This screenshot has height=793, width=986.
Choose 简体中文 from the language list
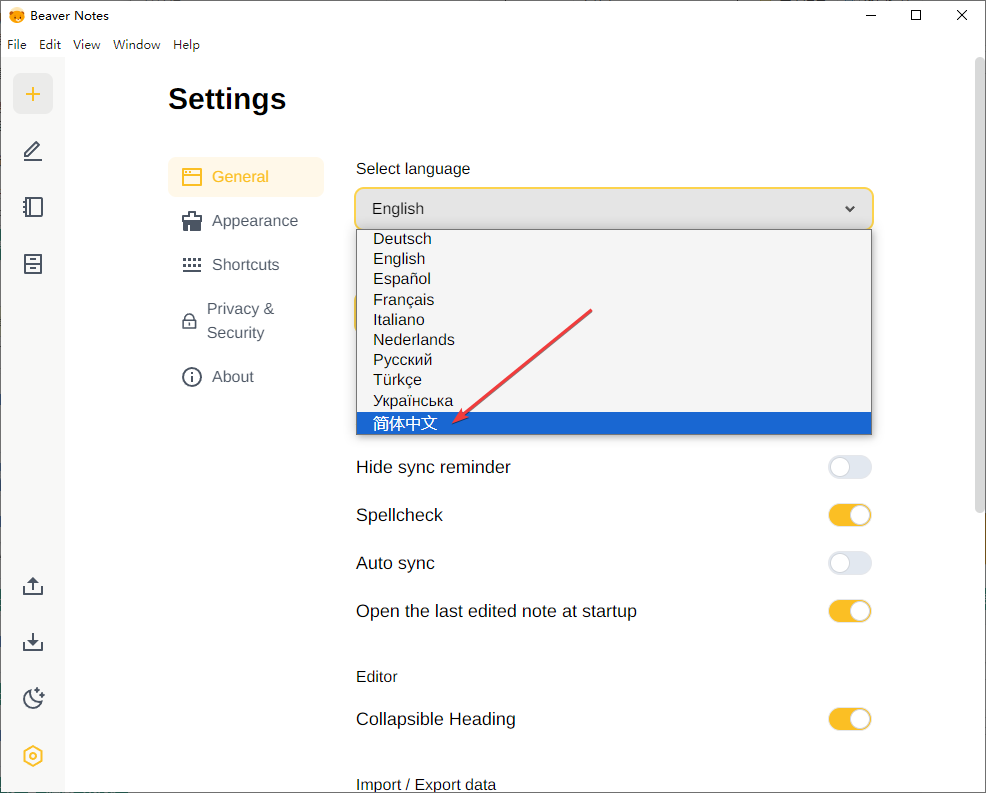click(405, 424)
